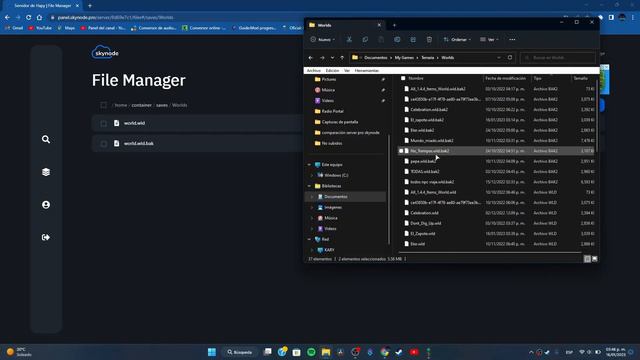The width and height of the screenshot is (640, 360).
Task: Click the browser home button
Action: (x=39, y=18)
